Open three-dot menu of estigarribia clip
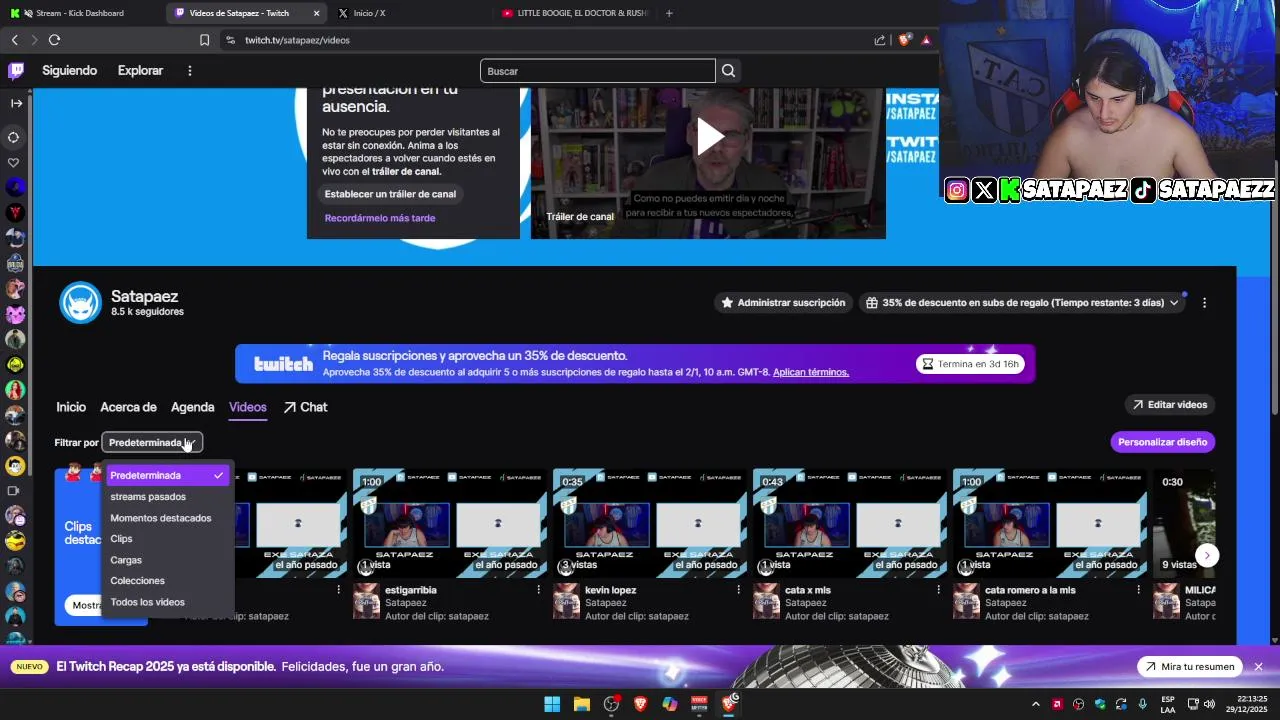Image resolution: width=1280 pixels, height=720 pixels. click(538, 590)
